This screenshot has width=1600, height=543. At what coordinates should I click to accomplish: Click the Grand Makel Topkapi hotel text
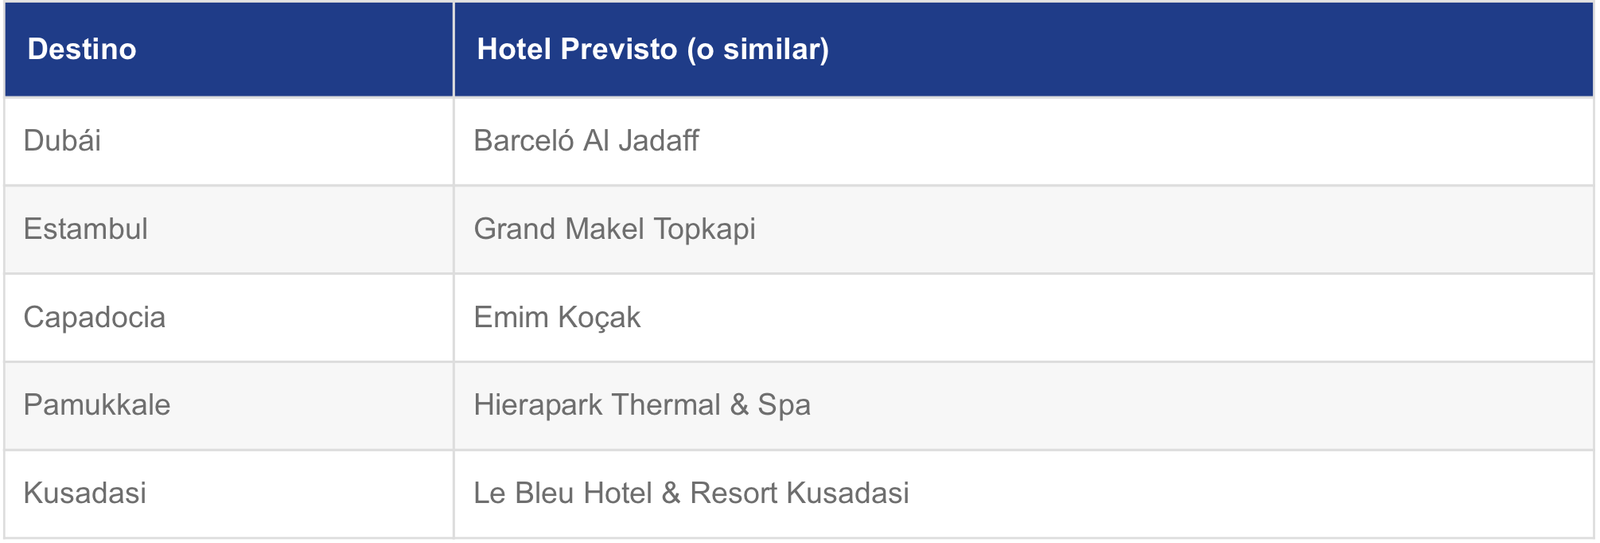tap(614, 229)
